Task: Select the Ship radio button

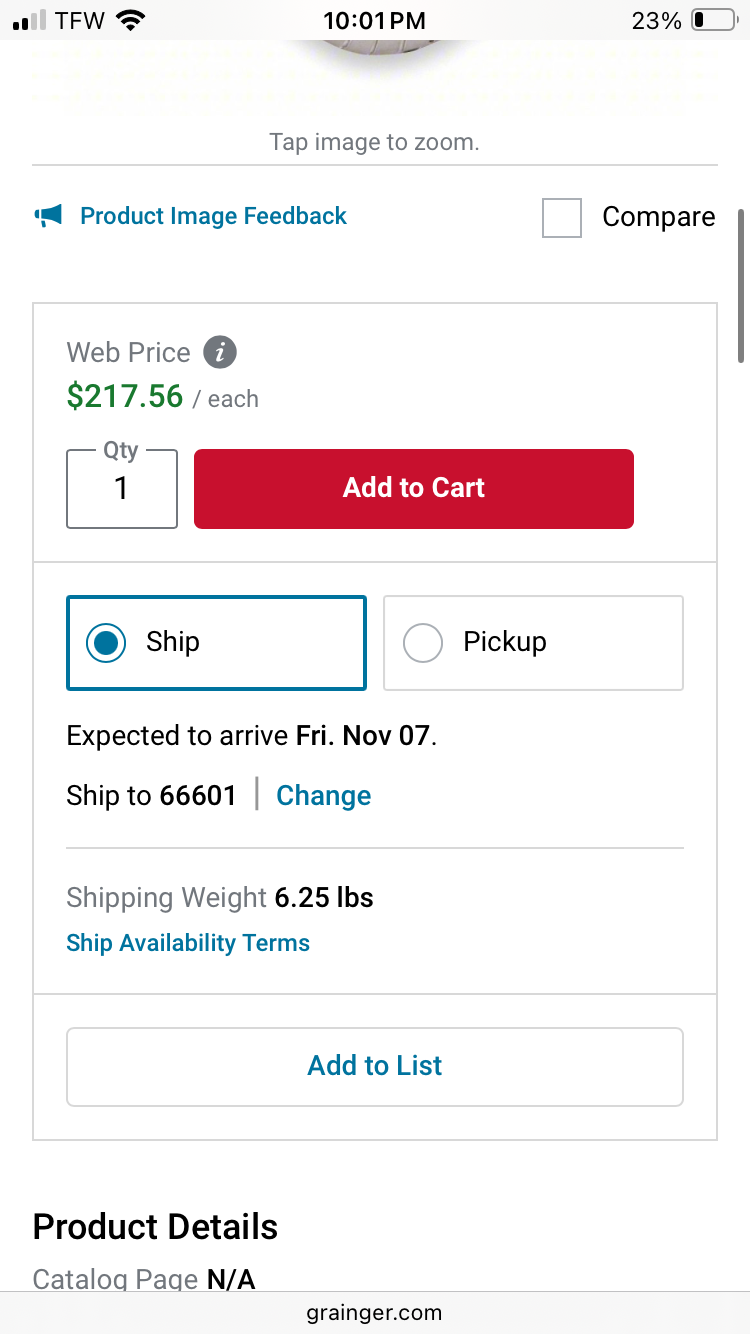Action: pyautogui.click(x=106, y=643)
